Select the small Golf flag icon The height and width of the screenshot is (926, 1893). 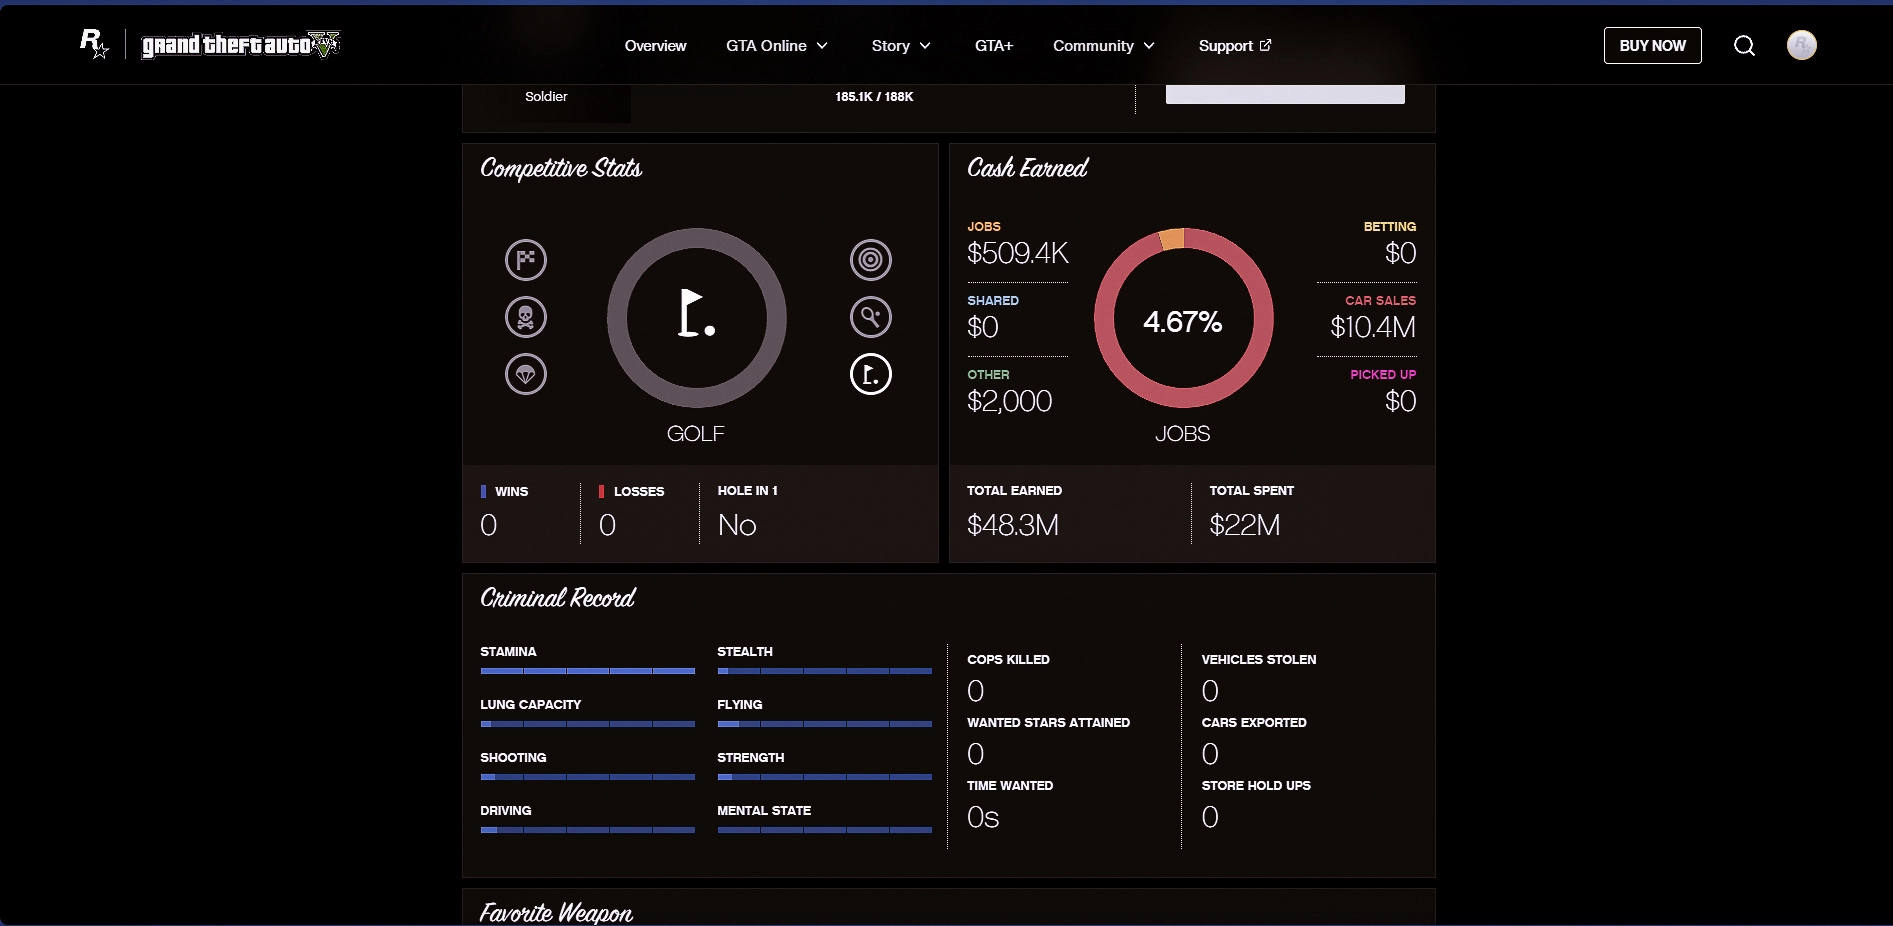point(870,374)
